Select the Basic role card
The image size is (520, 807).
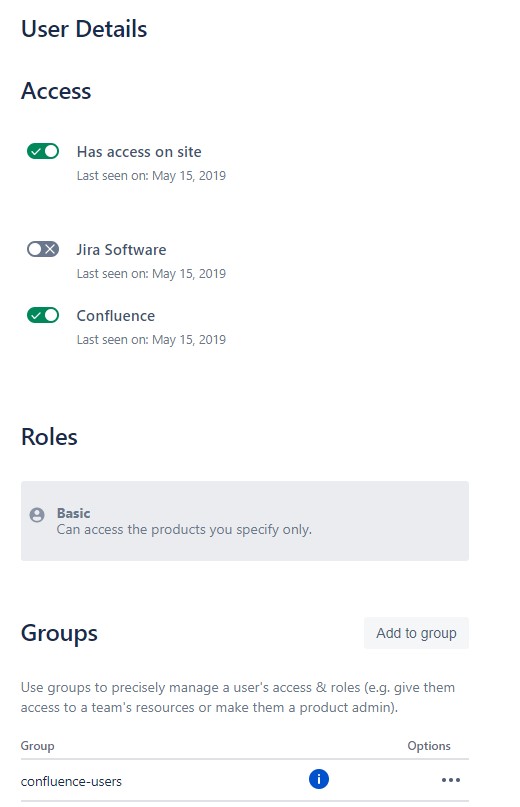point(245,521)
